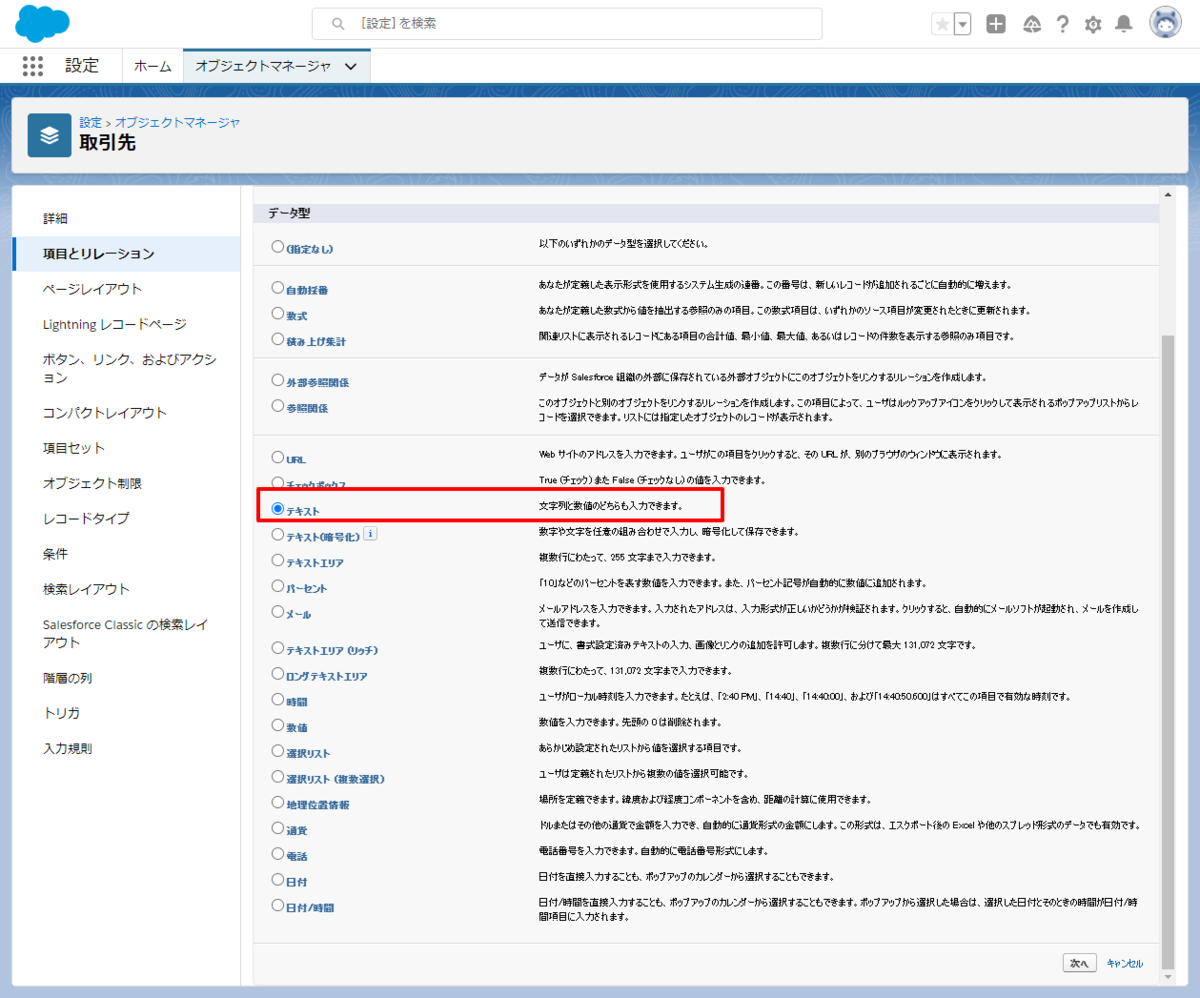
Task: Click the favorites star icon
Action: (941, 24)
